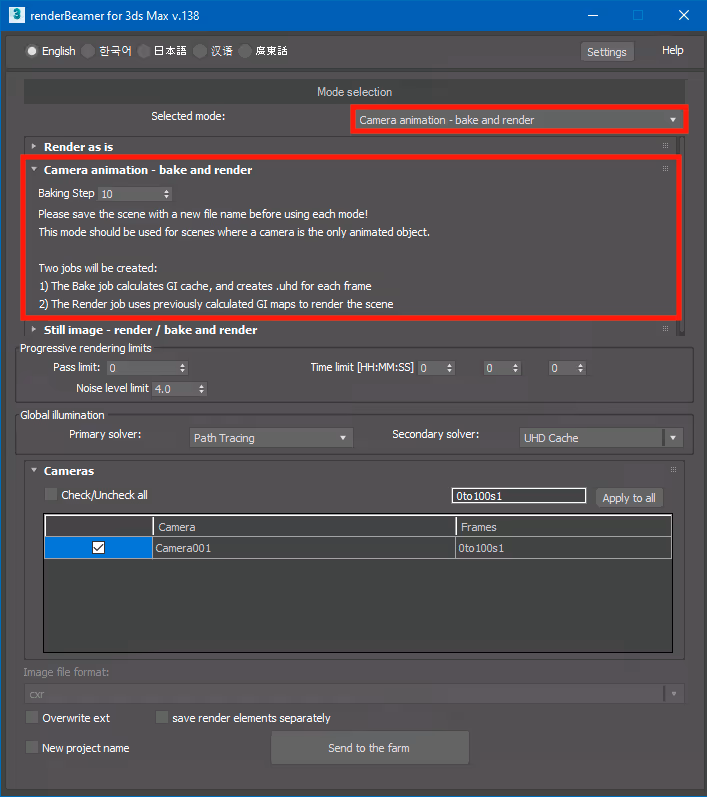This screenshot has width=707, height=797.
Task: Open the Help menu
Action: 672,50
